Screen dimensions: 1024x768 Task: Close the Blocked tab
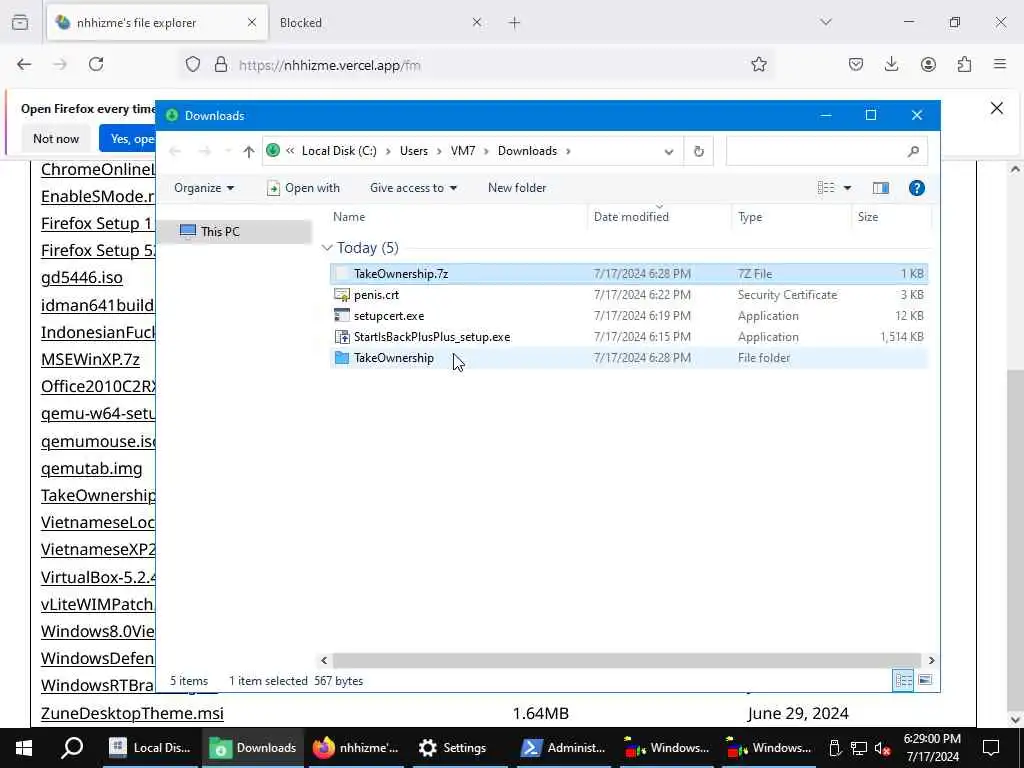477,22
